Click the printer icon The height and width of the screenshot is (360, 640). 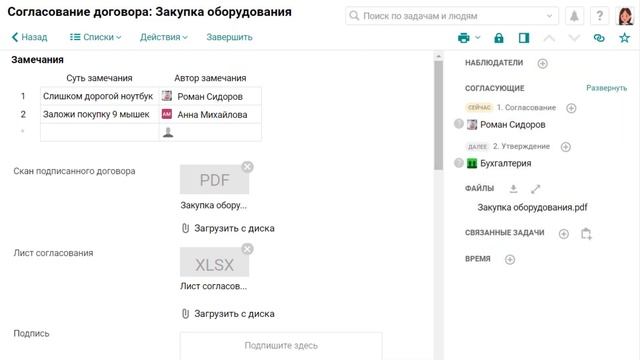(464, 38)
